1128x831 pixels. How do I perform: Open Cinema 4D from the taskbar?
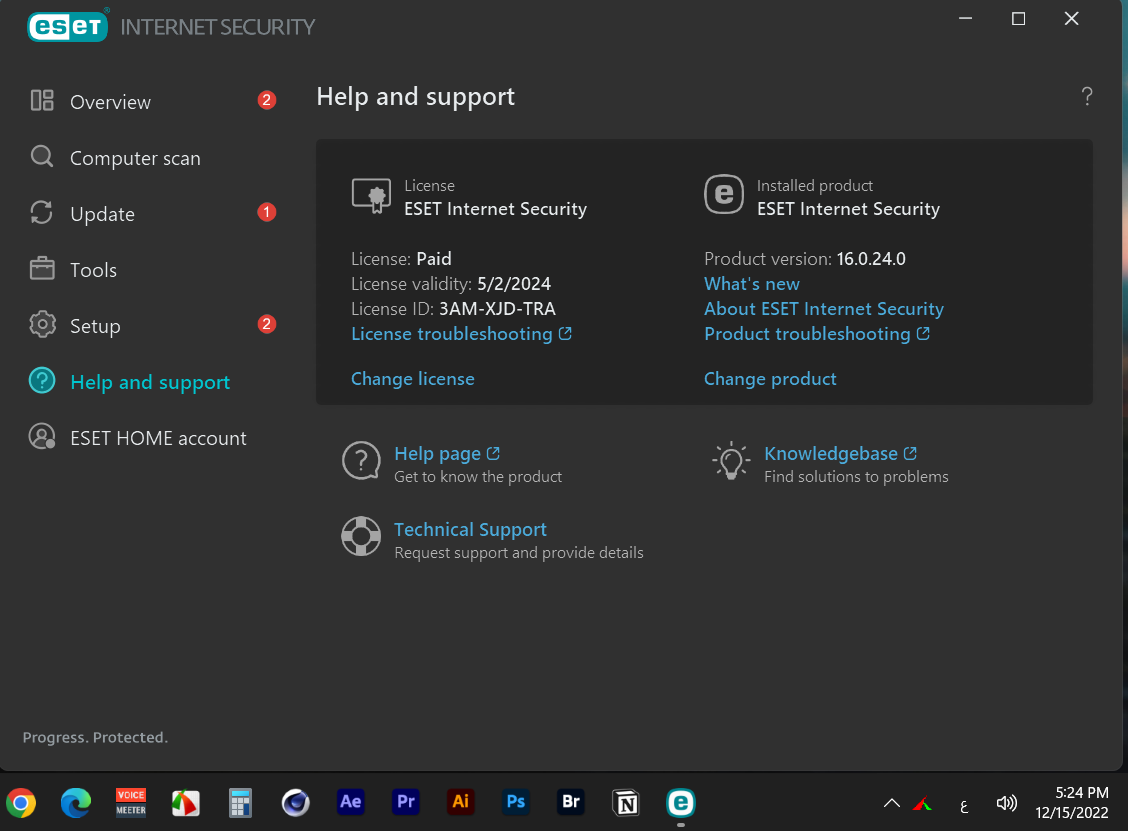point(296,802)
